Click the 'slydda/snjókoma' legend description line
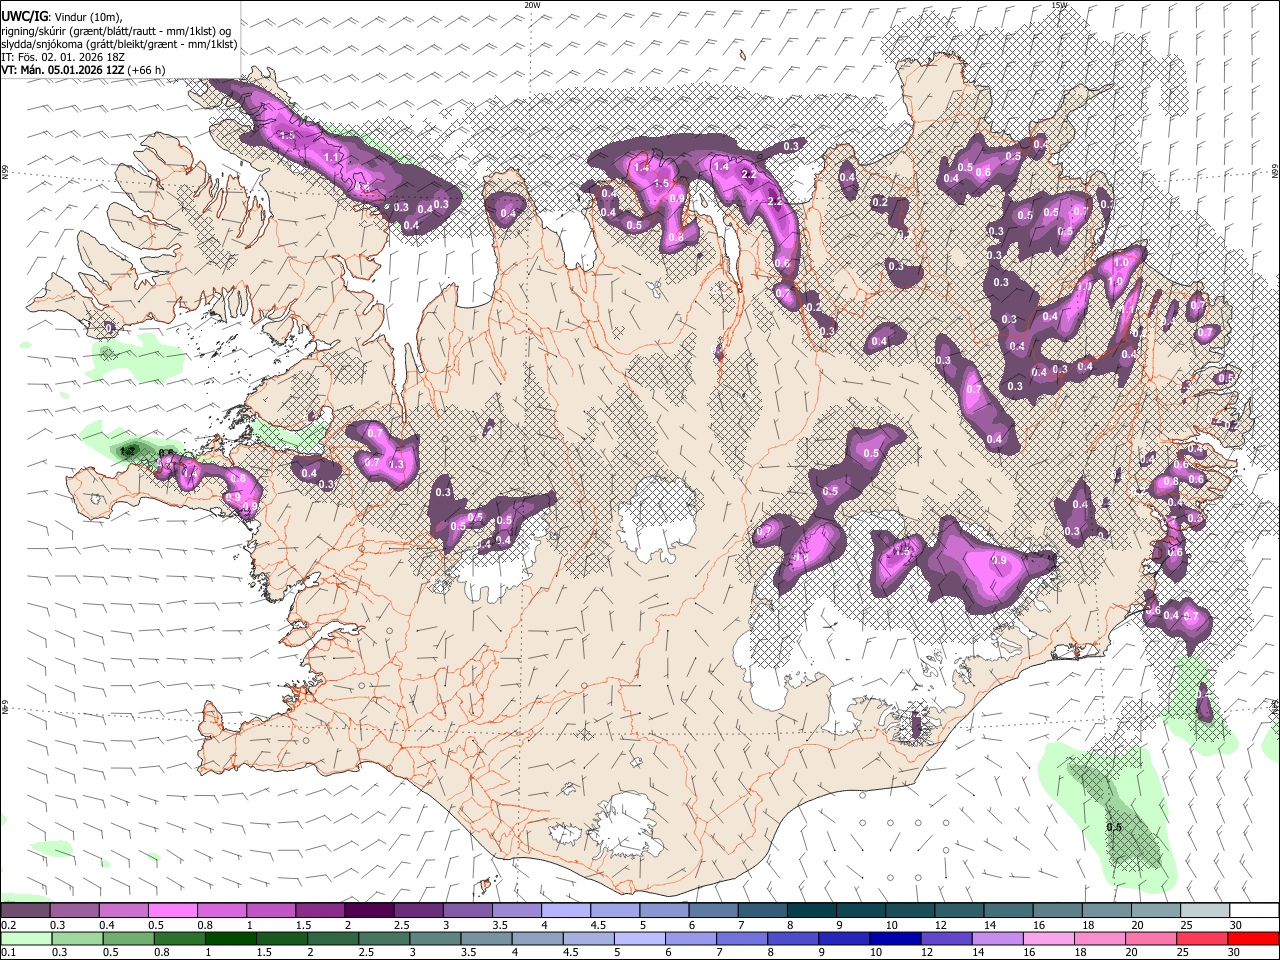 pos(119,44)
